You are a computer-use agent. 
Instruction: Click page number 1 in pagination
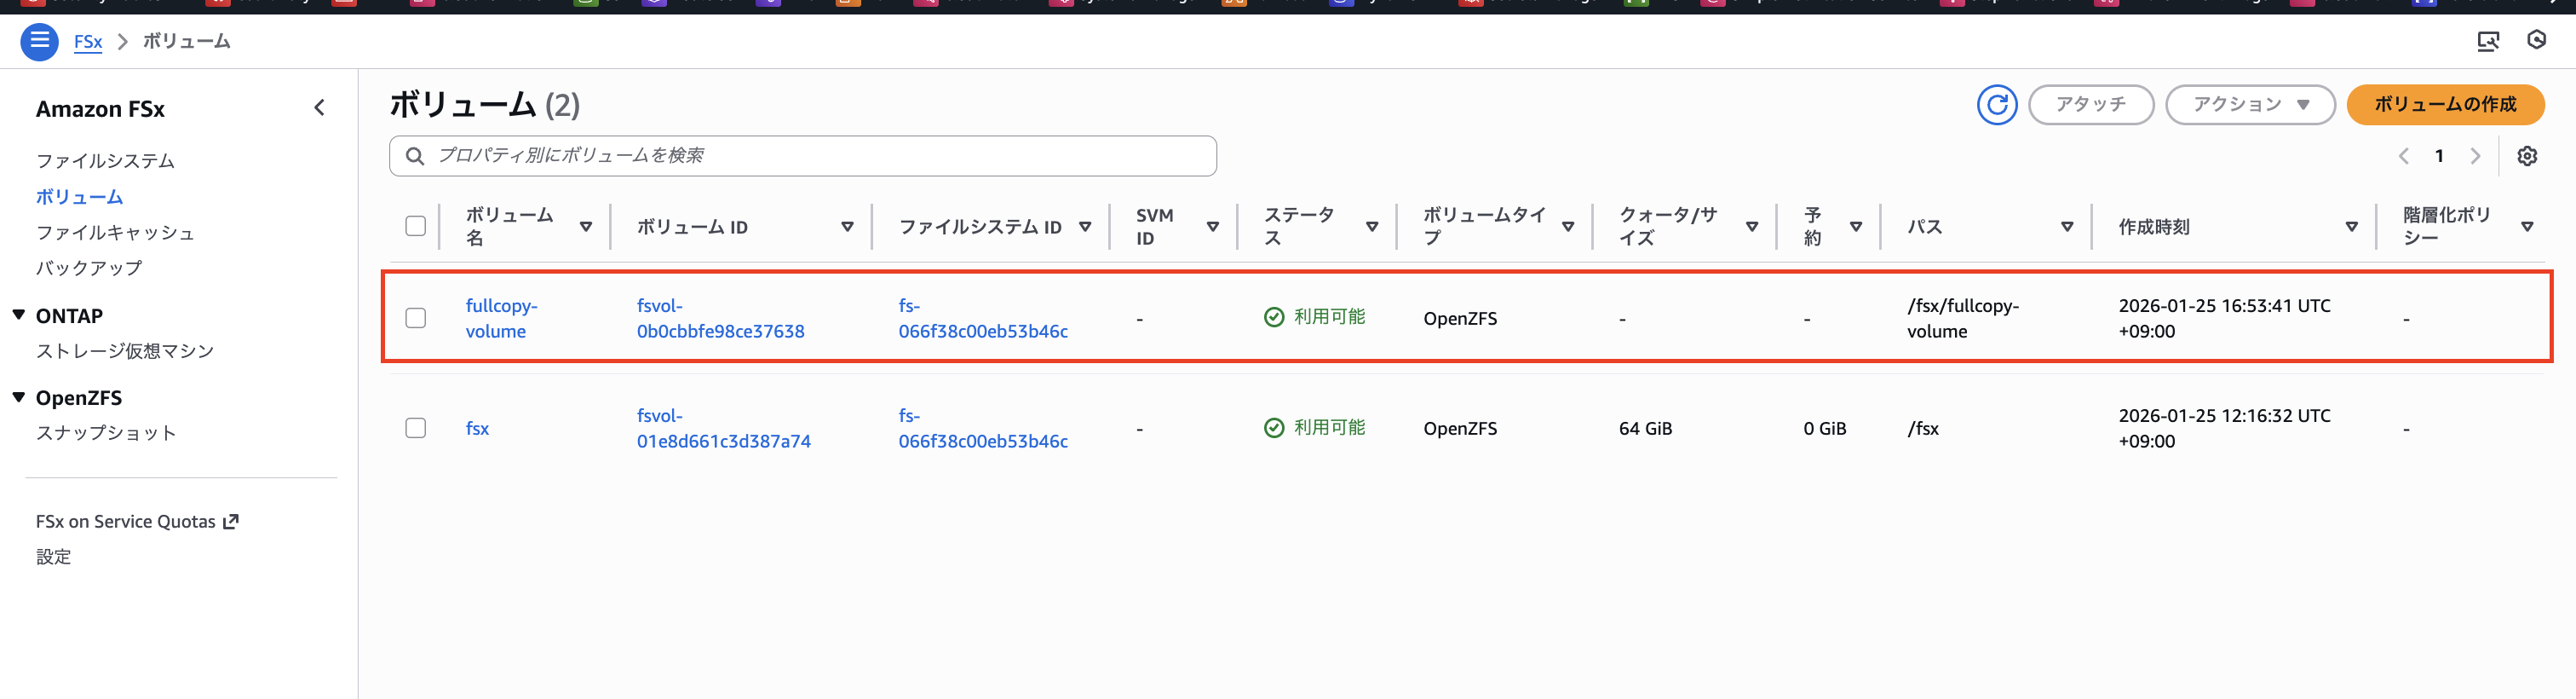pos(2439,156)
